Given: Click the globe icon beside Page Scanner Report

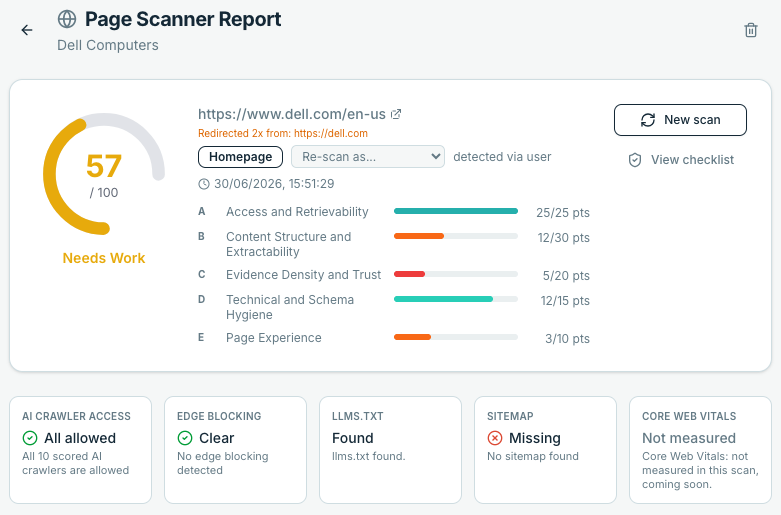Looking at the screenshot, I should [x=67, y=19].
